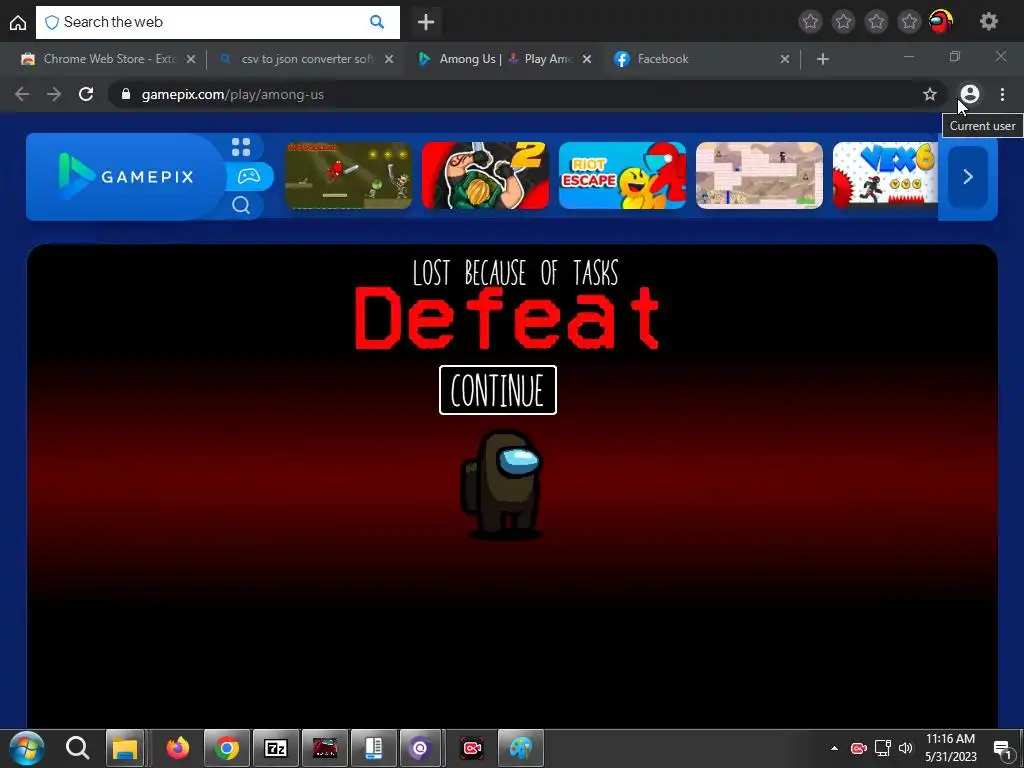Click the third star badge icon
This screenshot has height=768, width=1024.
(x=876, y=22)
